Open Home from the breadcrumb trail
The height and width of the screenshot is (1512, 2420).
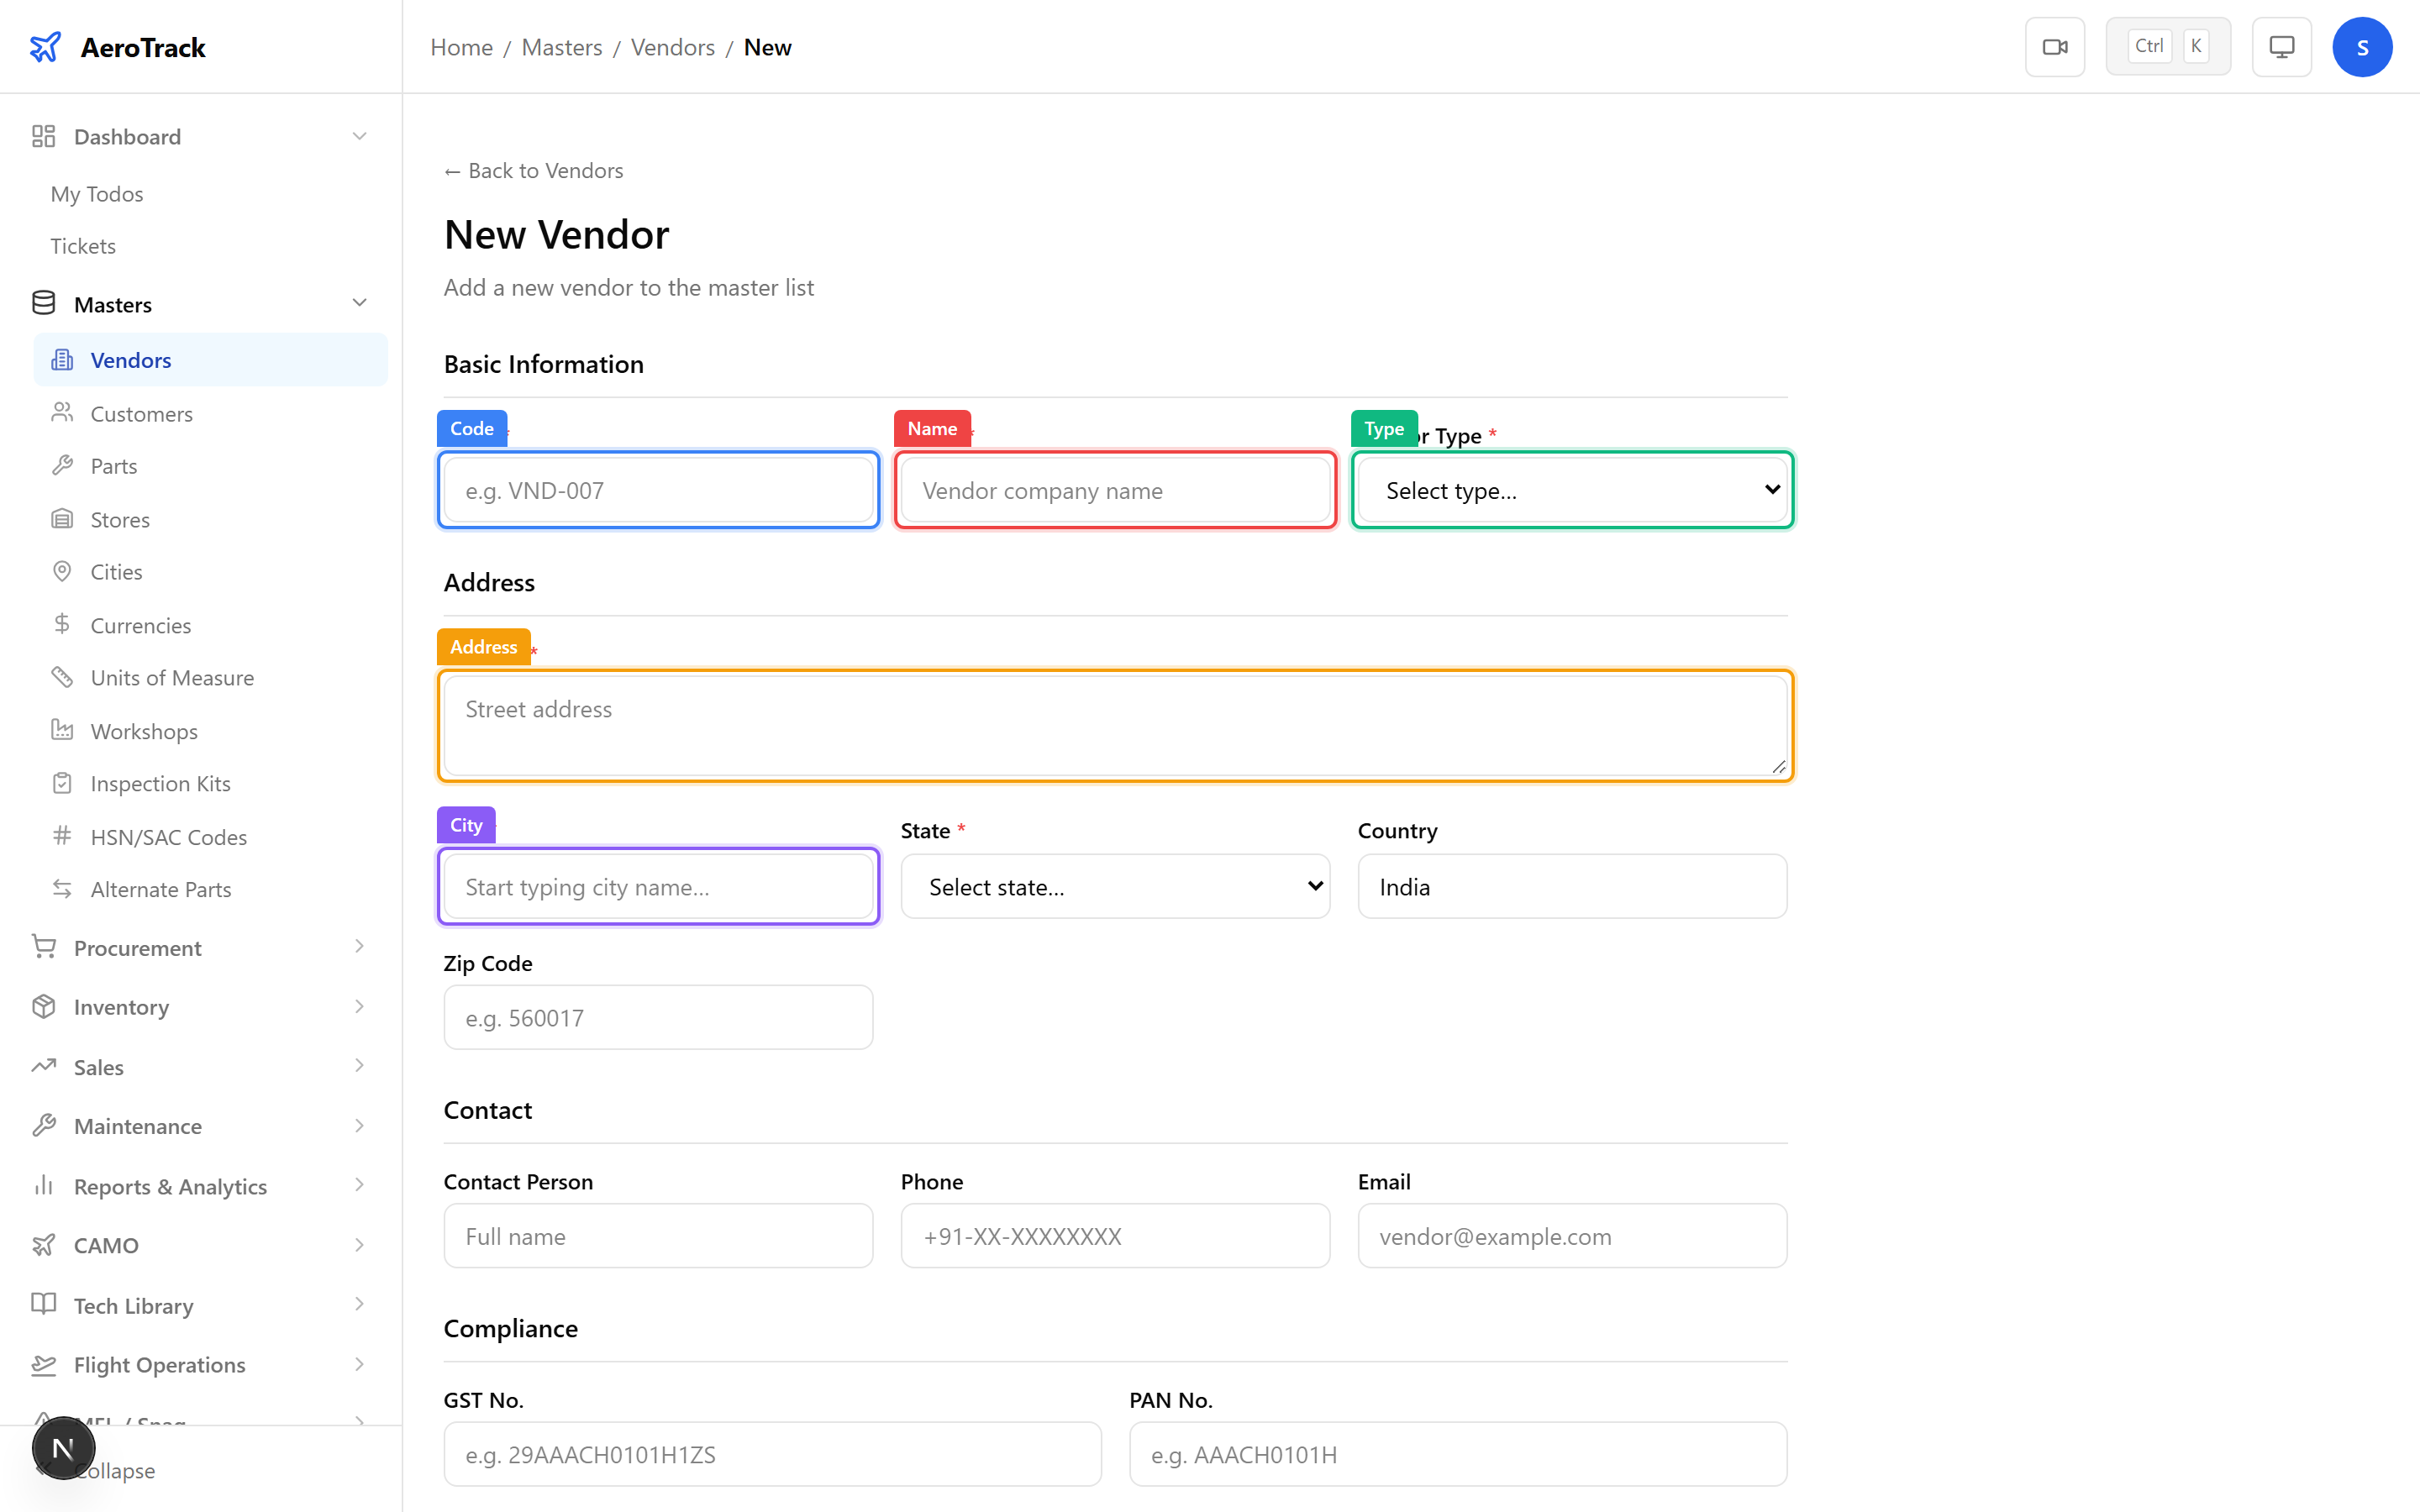tap(461, 47)
